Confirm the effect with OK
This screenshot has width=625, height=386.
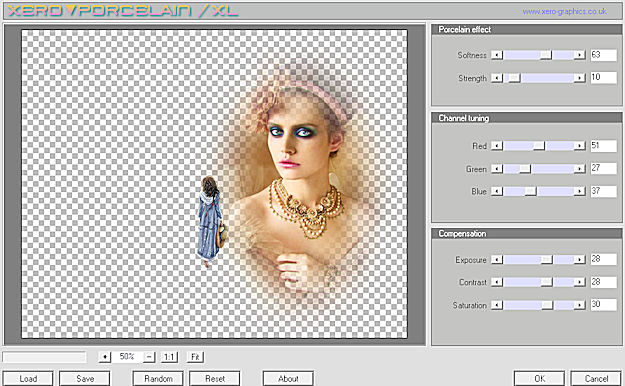(x=539, y=378)
